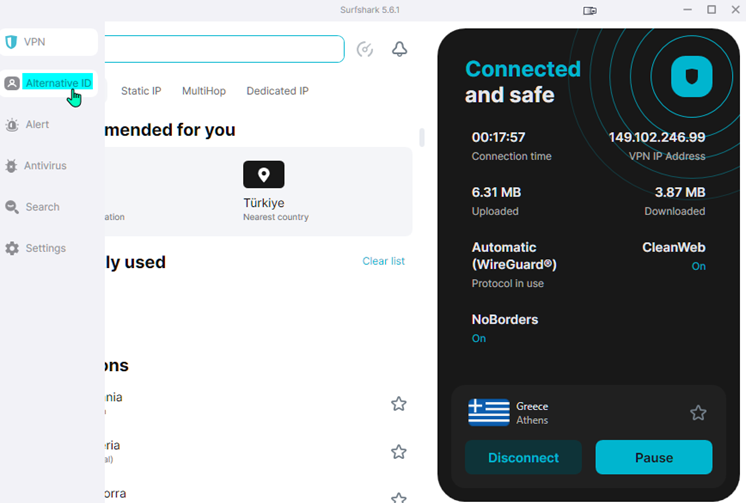This screenshot has height=503, width=746.
Task: Maximize the Surfshark window
Action: pyautogui.click(x=711, y=10)
